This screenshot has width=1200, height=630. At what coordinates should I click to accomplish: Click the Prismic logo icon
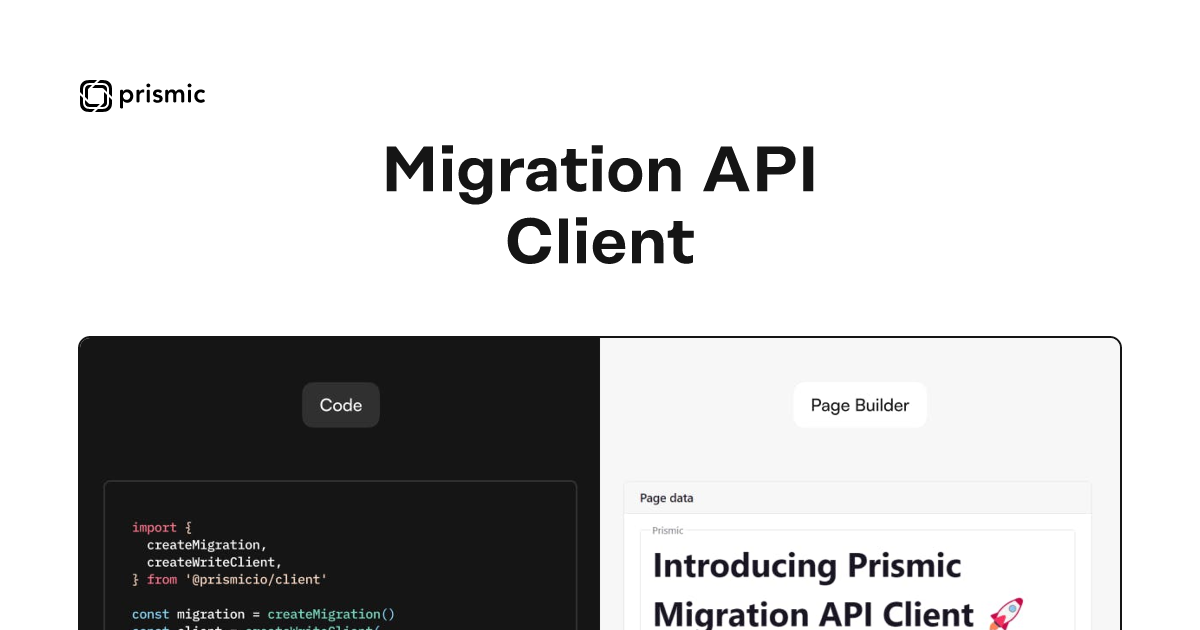(x=94, y=96)
